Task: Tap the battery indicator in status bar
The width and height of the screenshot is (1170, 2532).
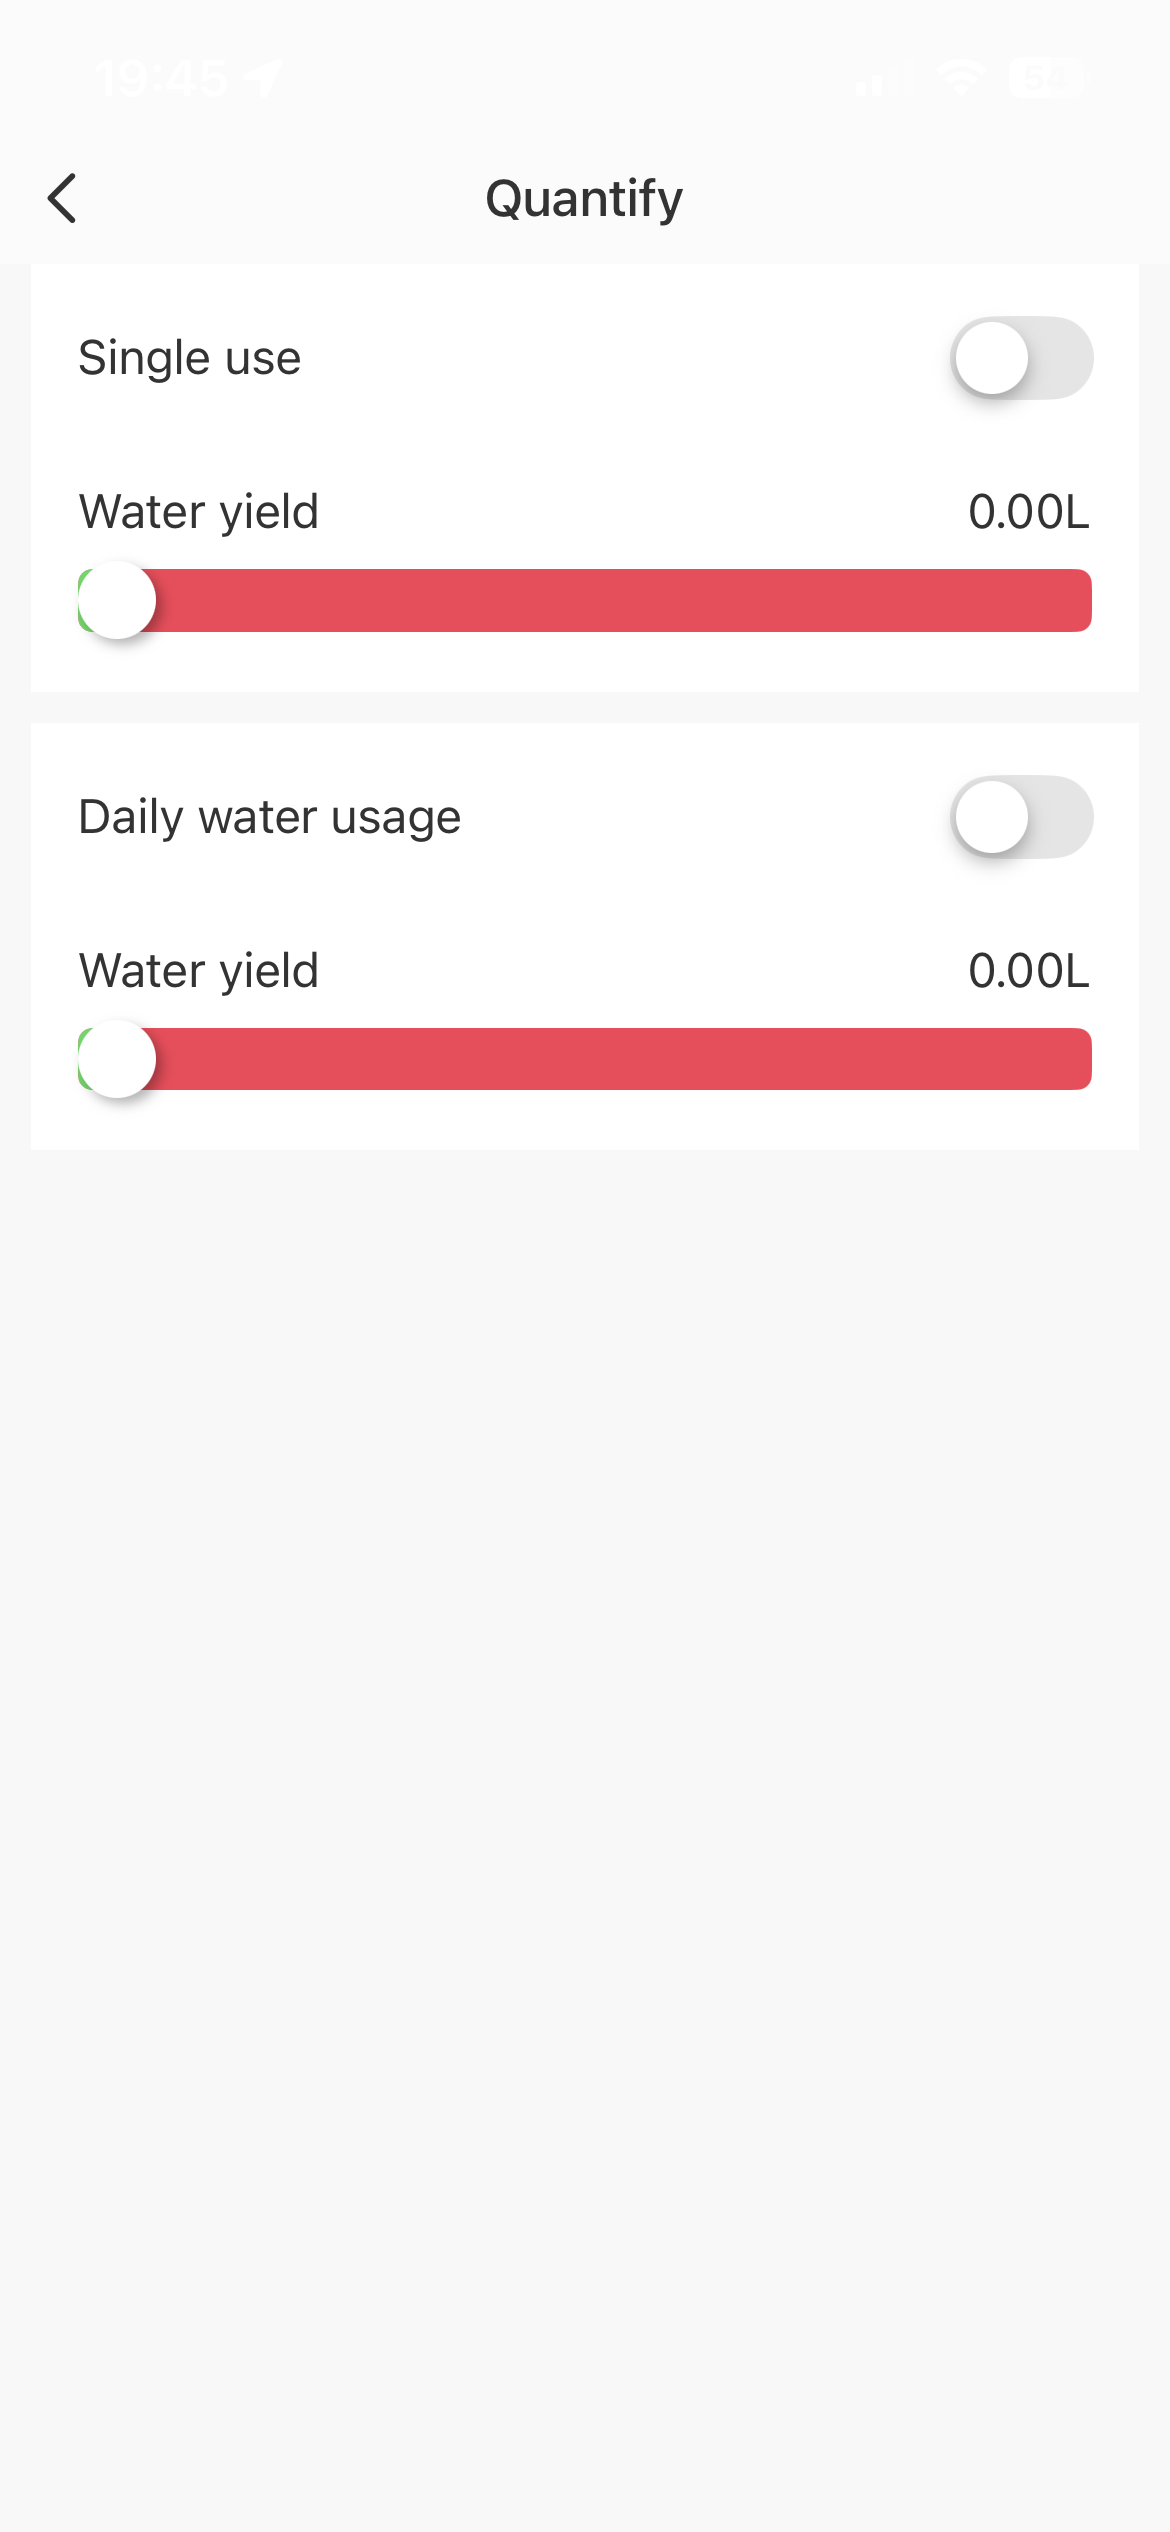Action: [1047, 77]
